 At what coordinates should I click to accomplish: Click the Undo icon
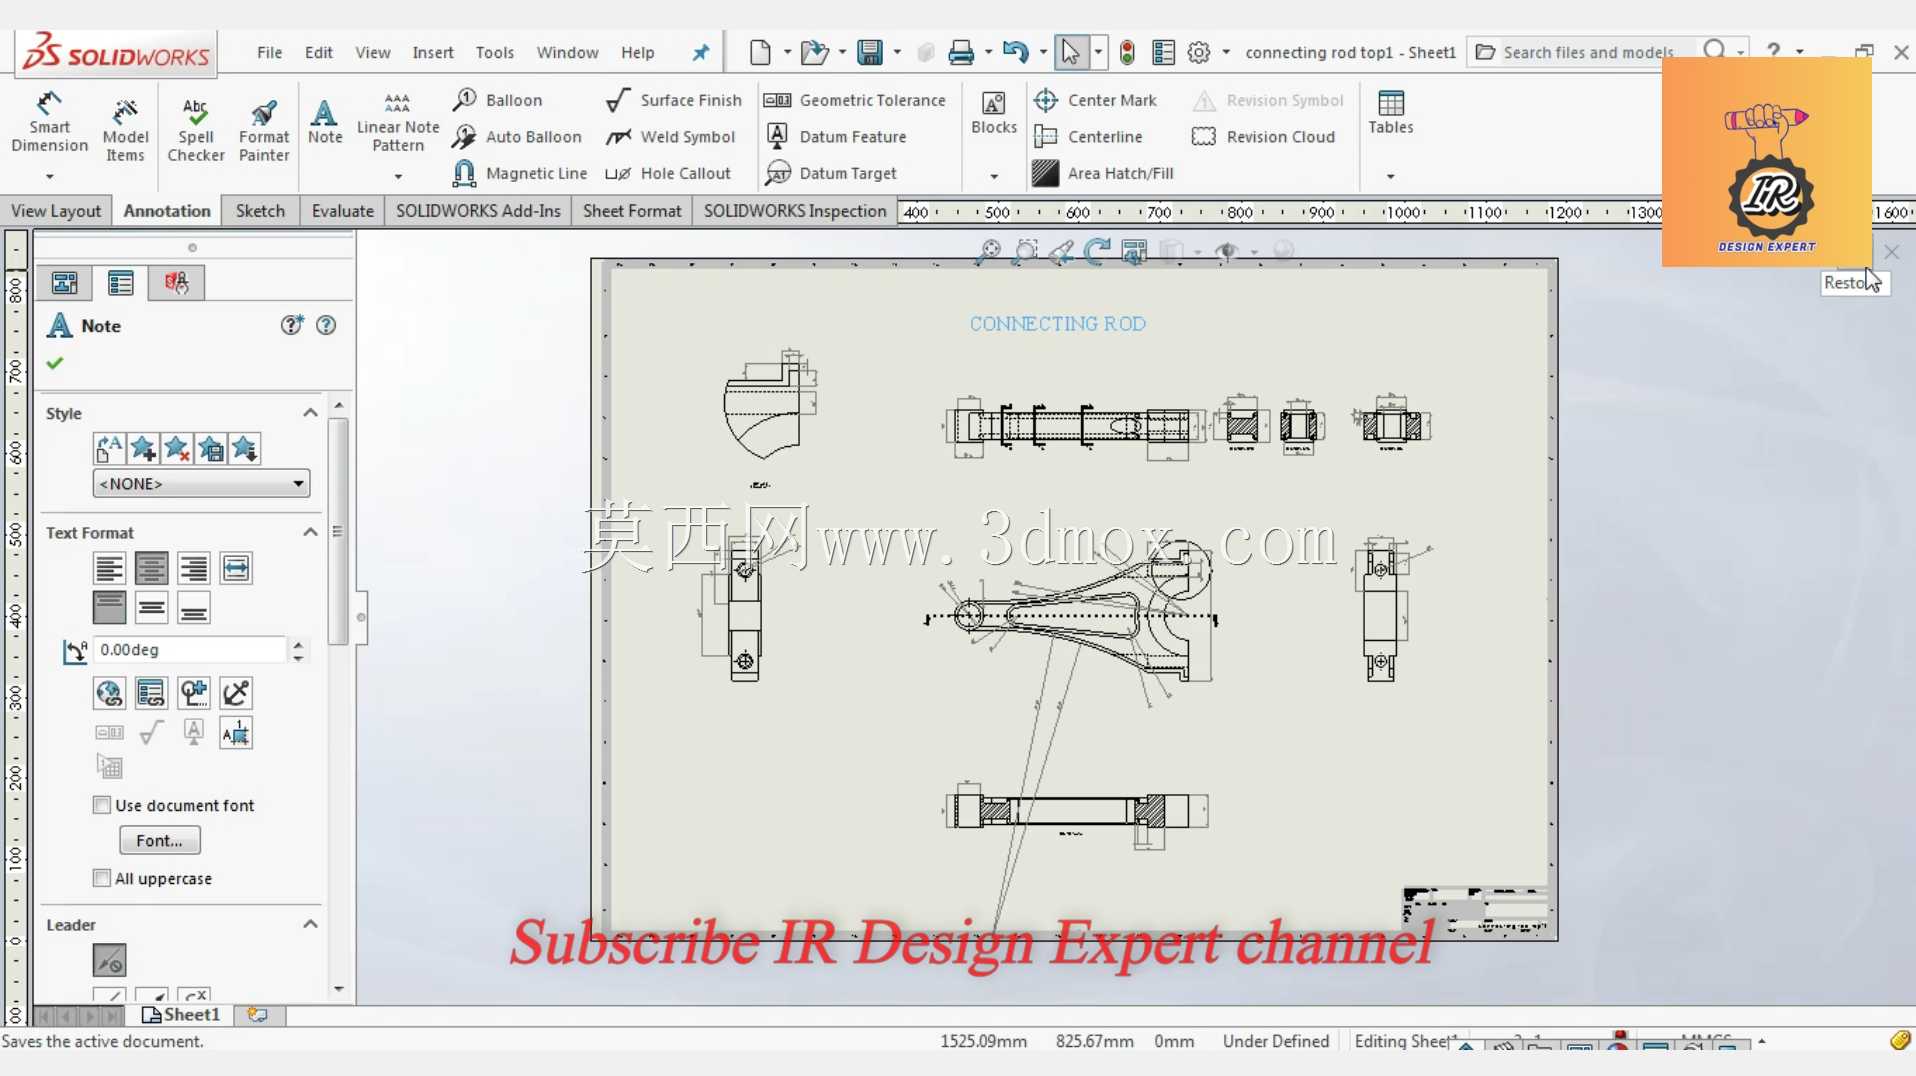pos(1015,52)
